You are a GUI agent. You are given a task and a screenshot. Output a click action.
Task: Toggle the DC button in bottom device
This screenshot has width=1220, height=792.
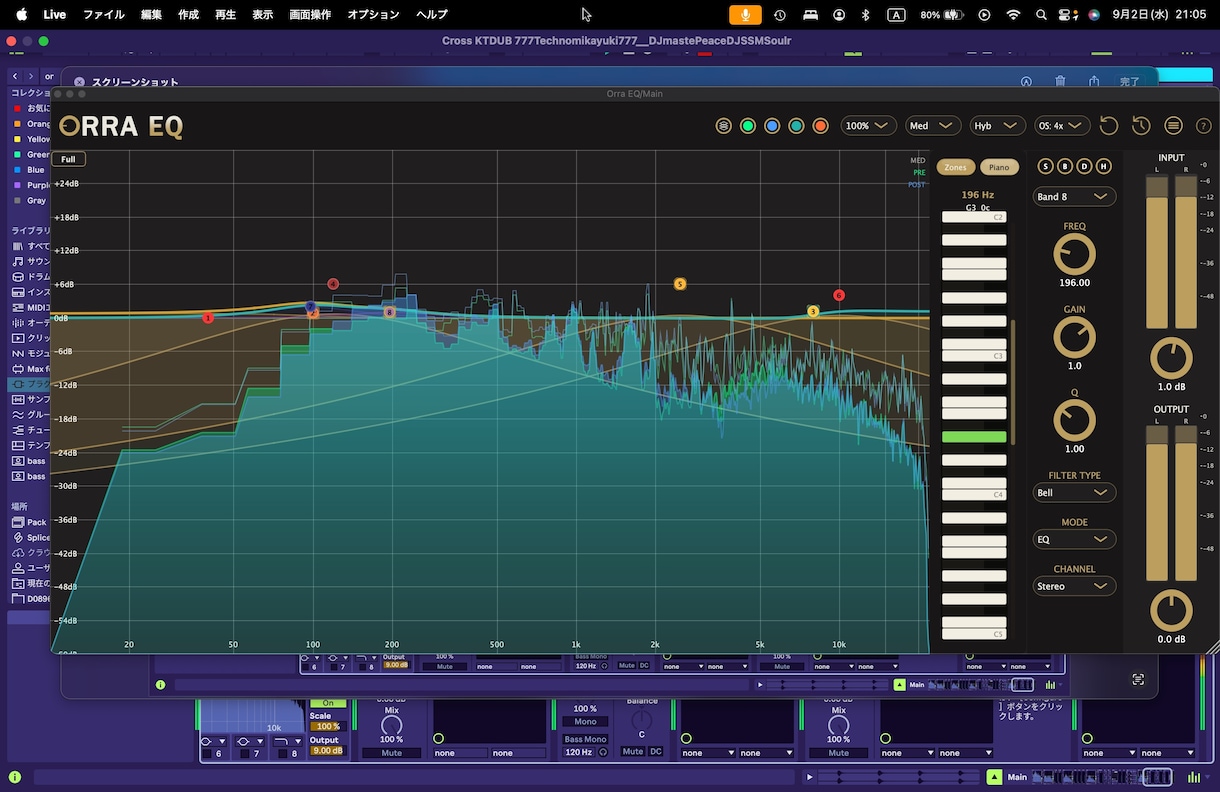(656, 751)
